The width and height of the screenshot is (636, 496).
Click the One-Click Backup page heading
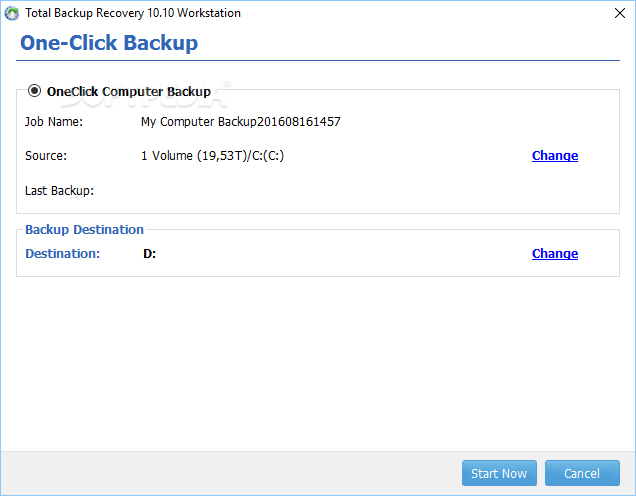(x=109, y=43)
